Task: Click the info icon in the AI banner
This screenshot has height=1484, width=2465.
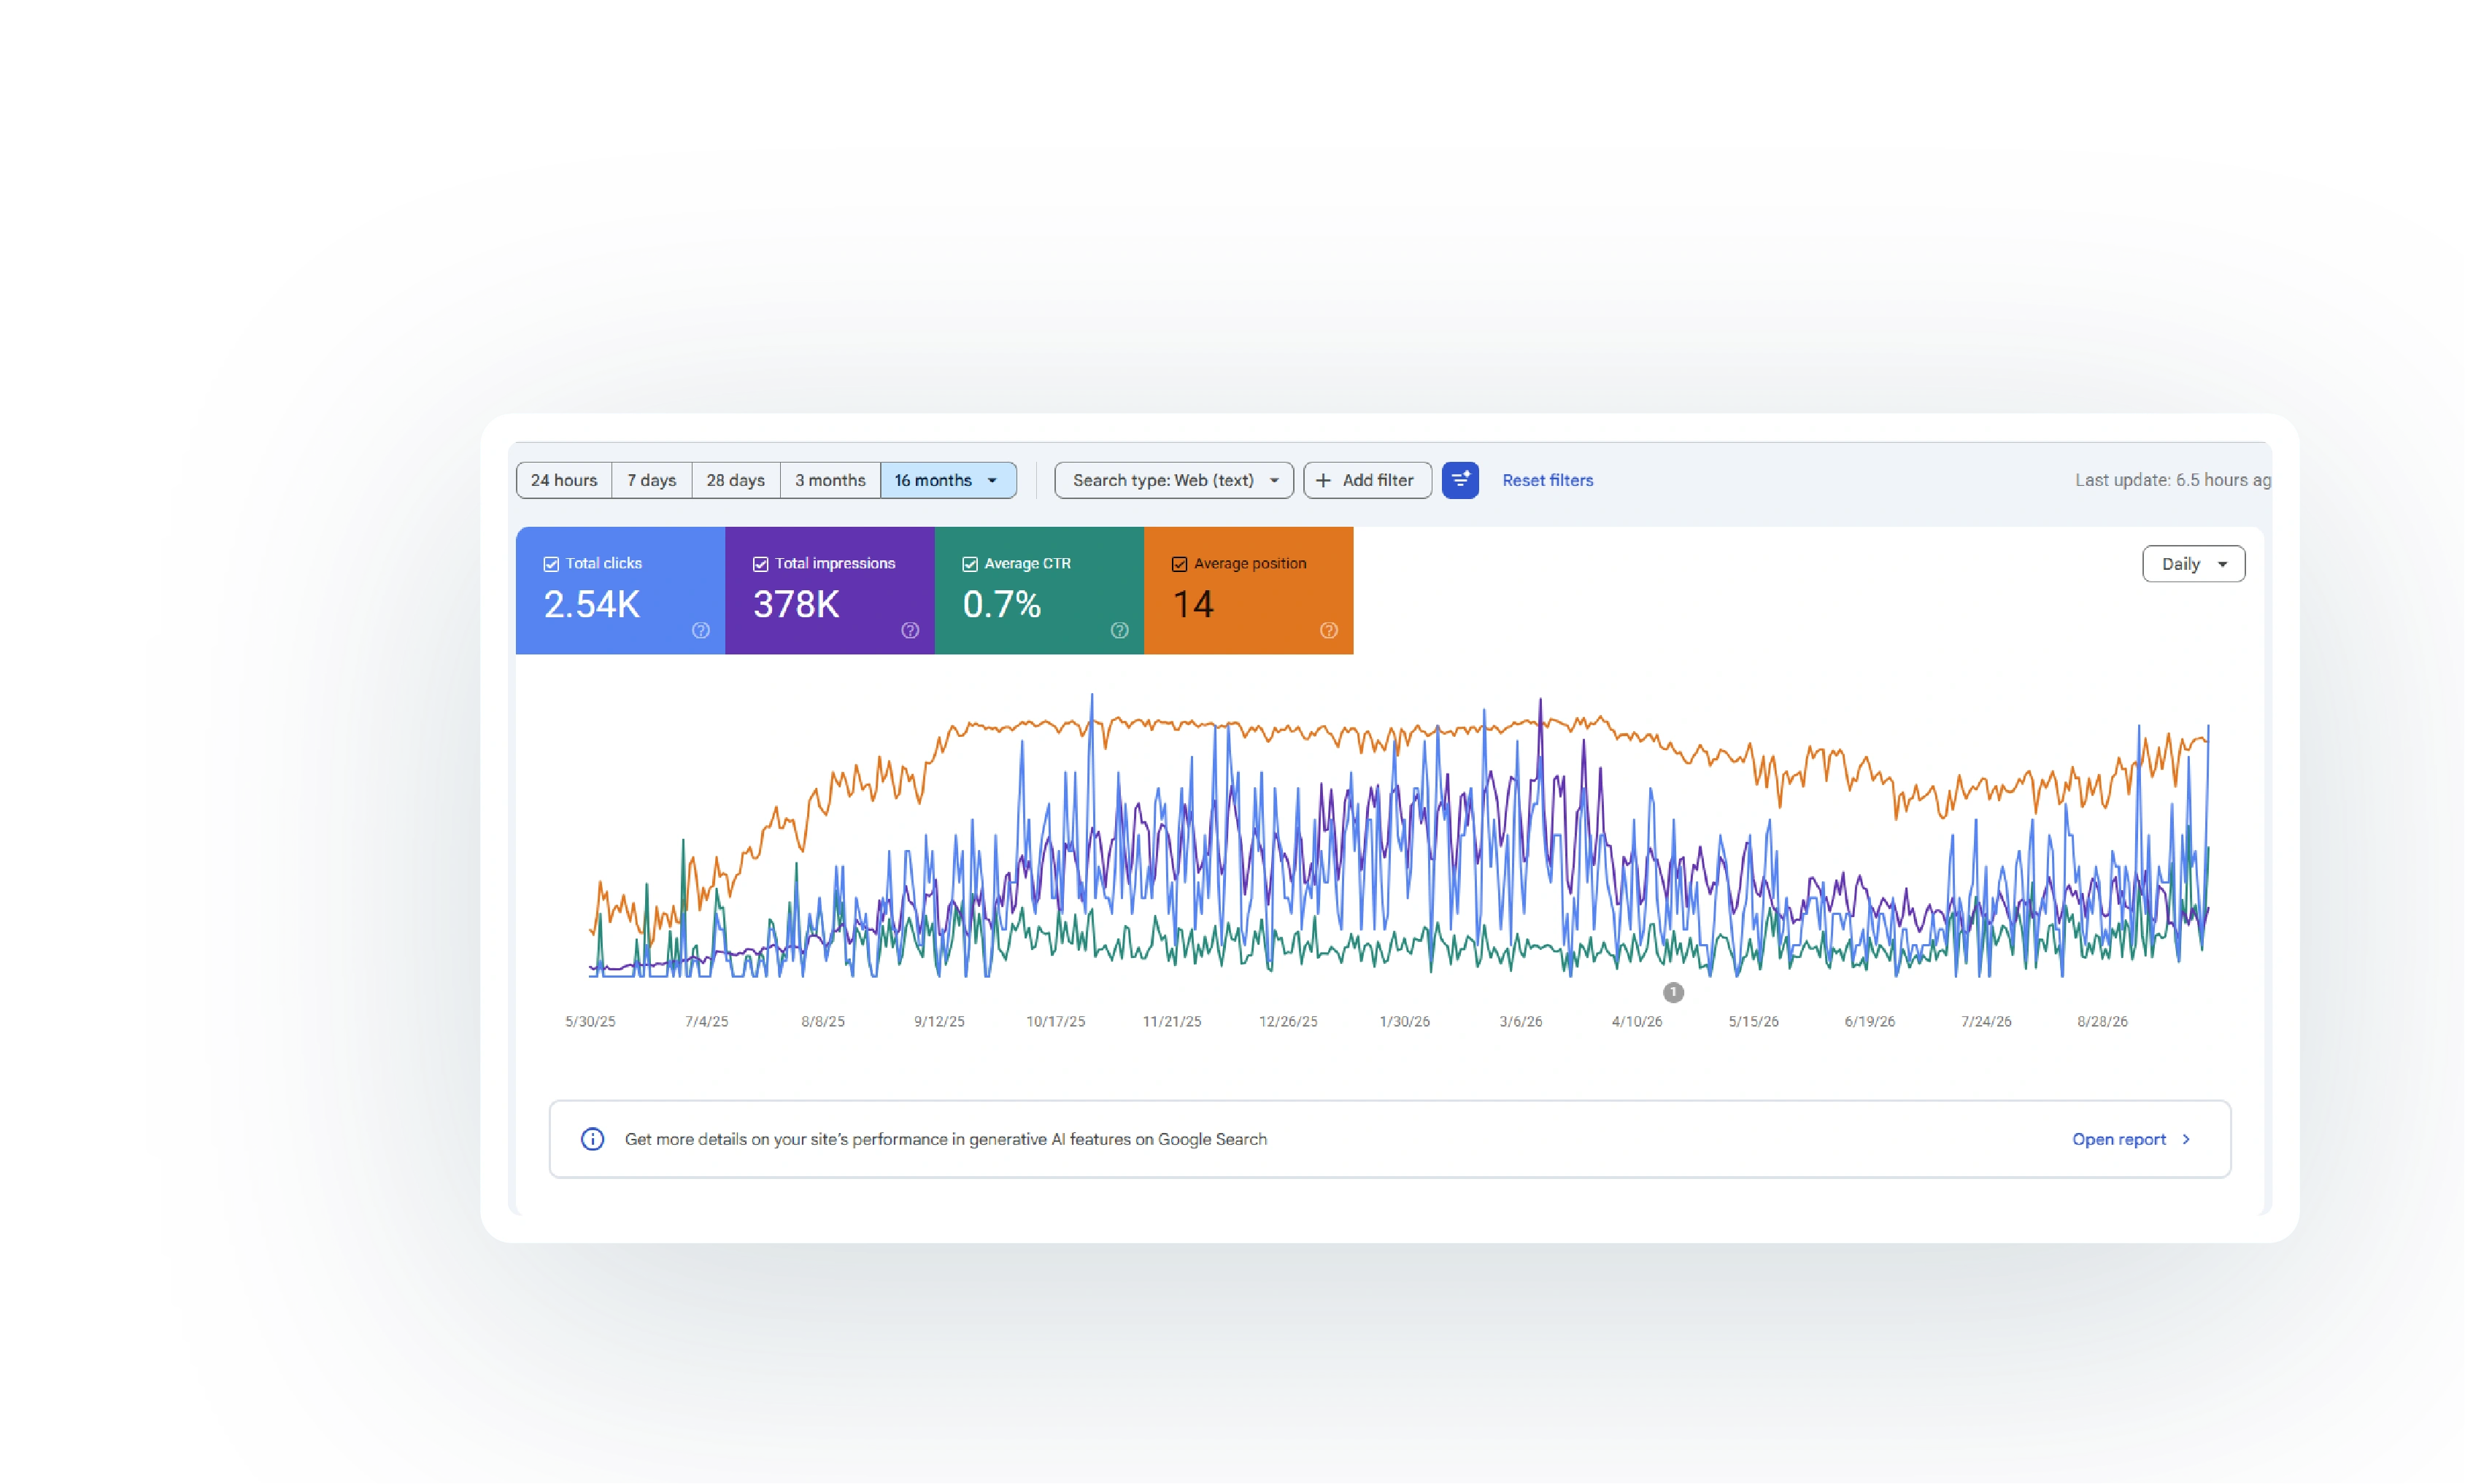Action: point(592,1139)
